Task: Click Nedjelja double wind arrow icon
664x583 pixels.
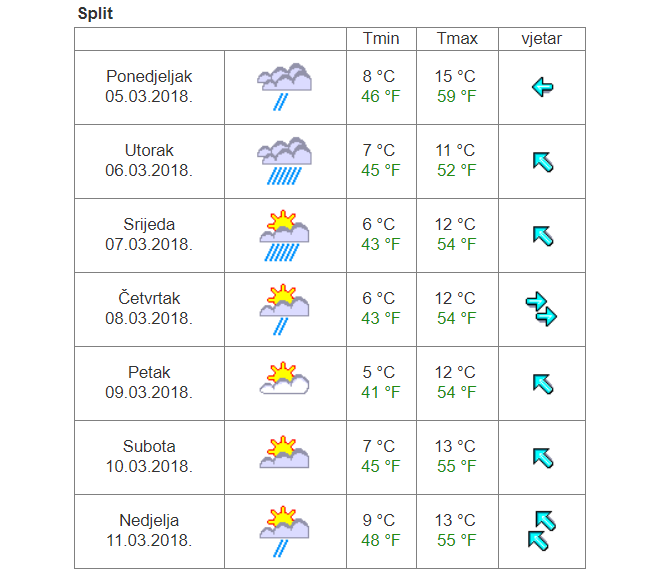Action: click(x=541, y=531)
